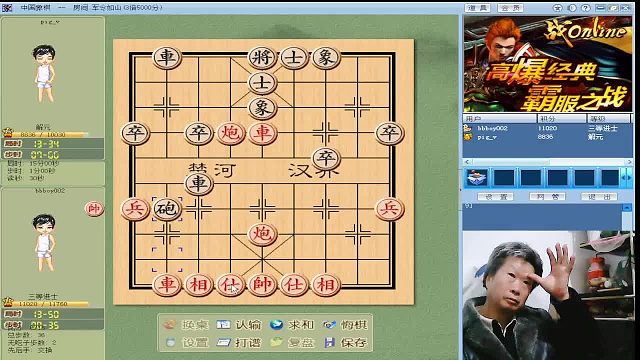The image size is (640, 360).
Task: Click the help question mark icon in the title bar
Action: (x=586, y=8)
